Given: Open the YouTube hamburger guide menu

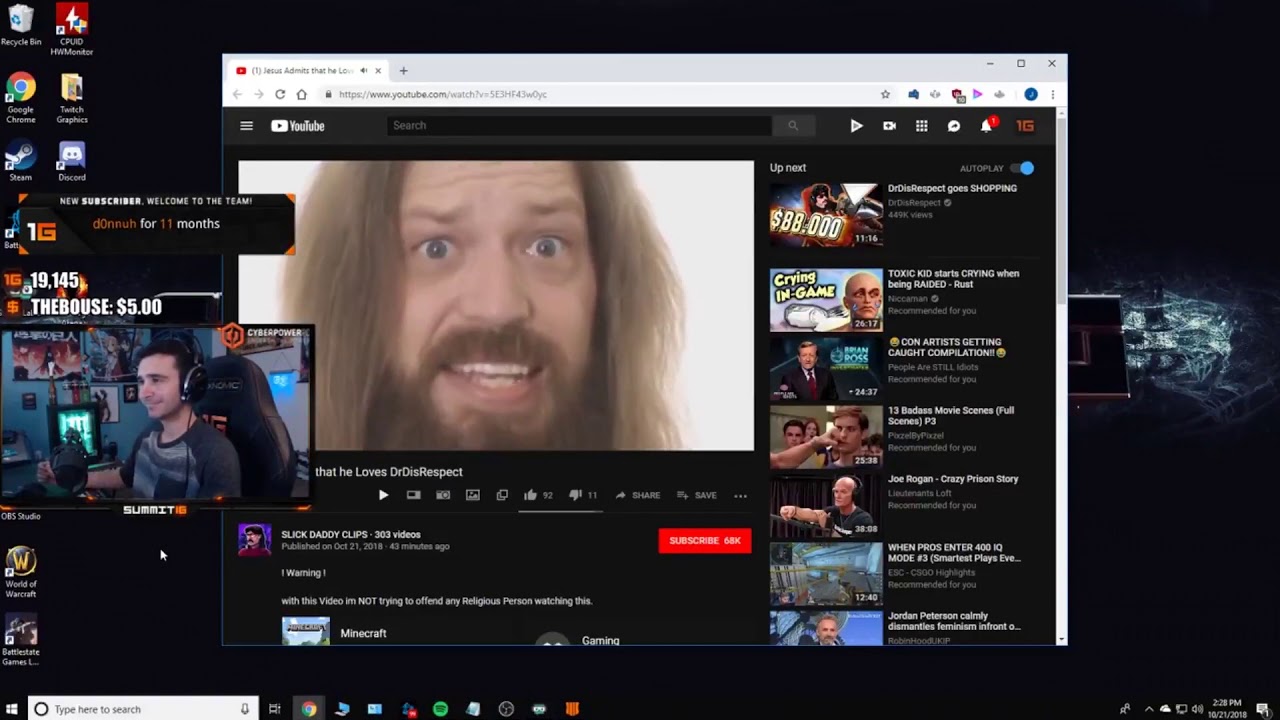Looking at the screenshot, I should [246, 126].
